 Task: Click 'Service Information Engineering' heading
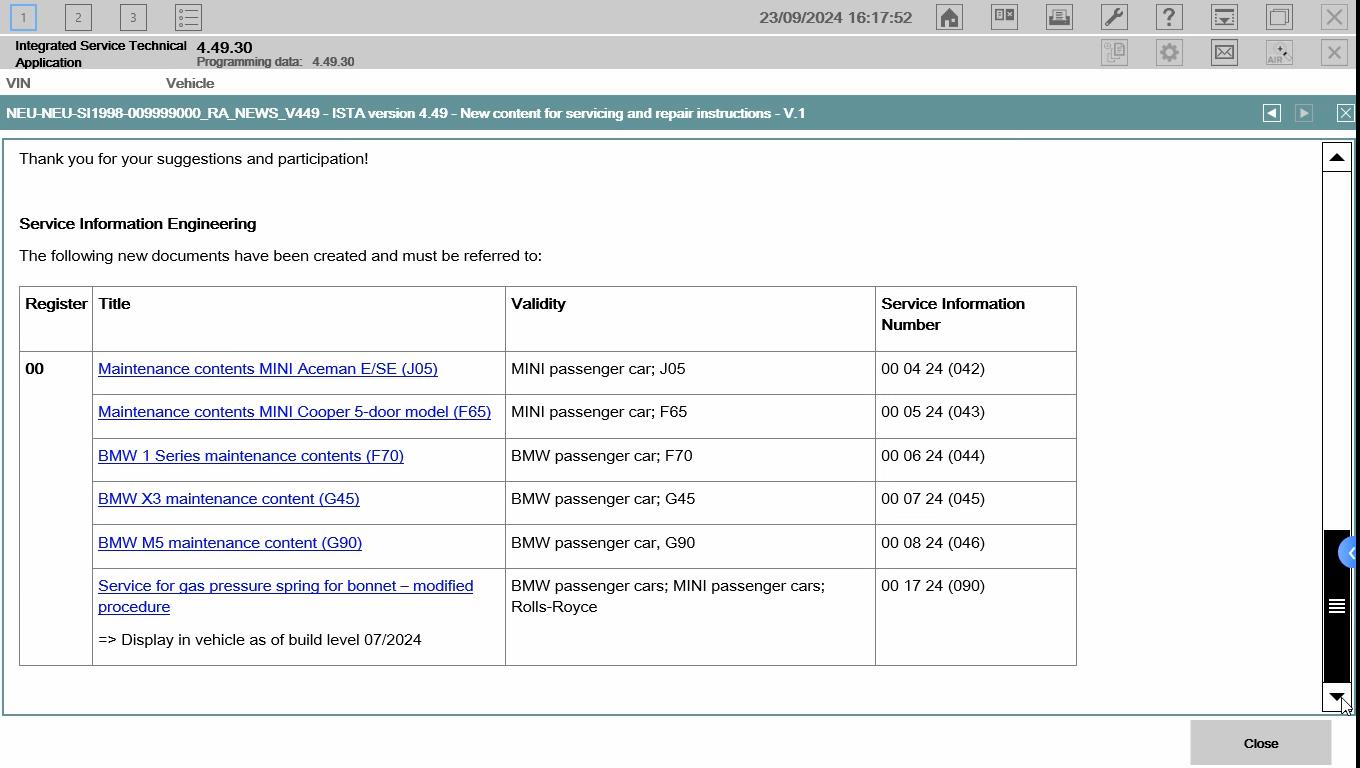point(138,224)
